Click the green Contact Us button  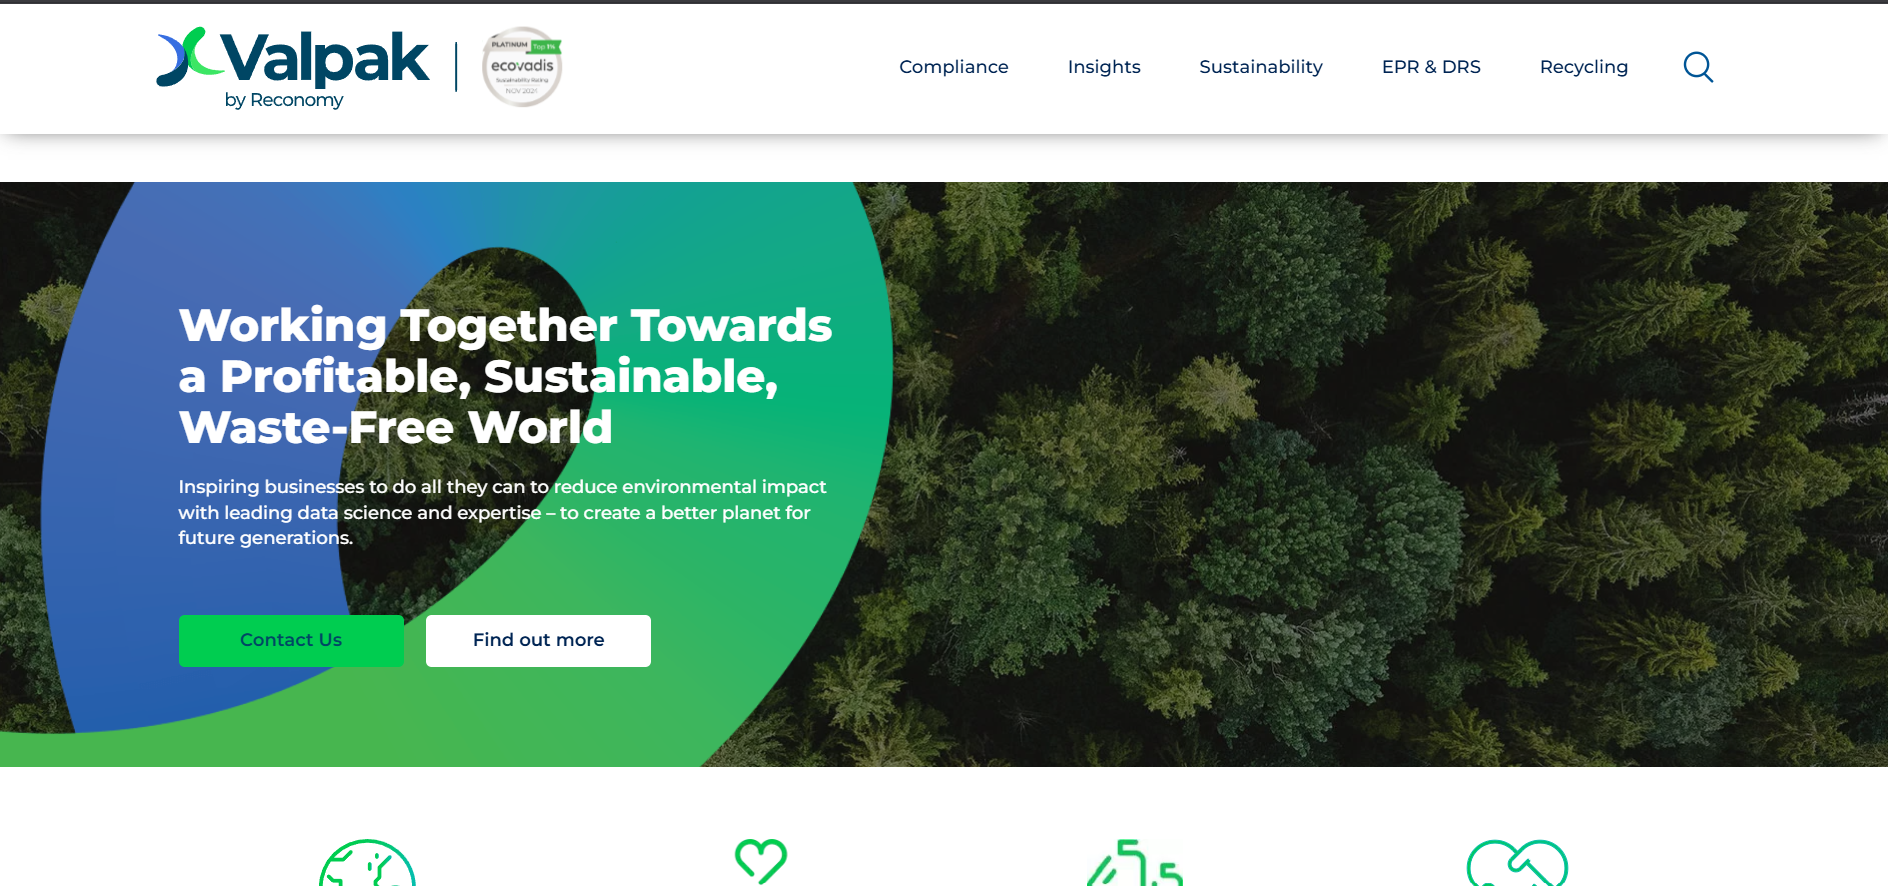pos(291,640)
